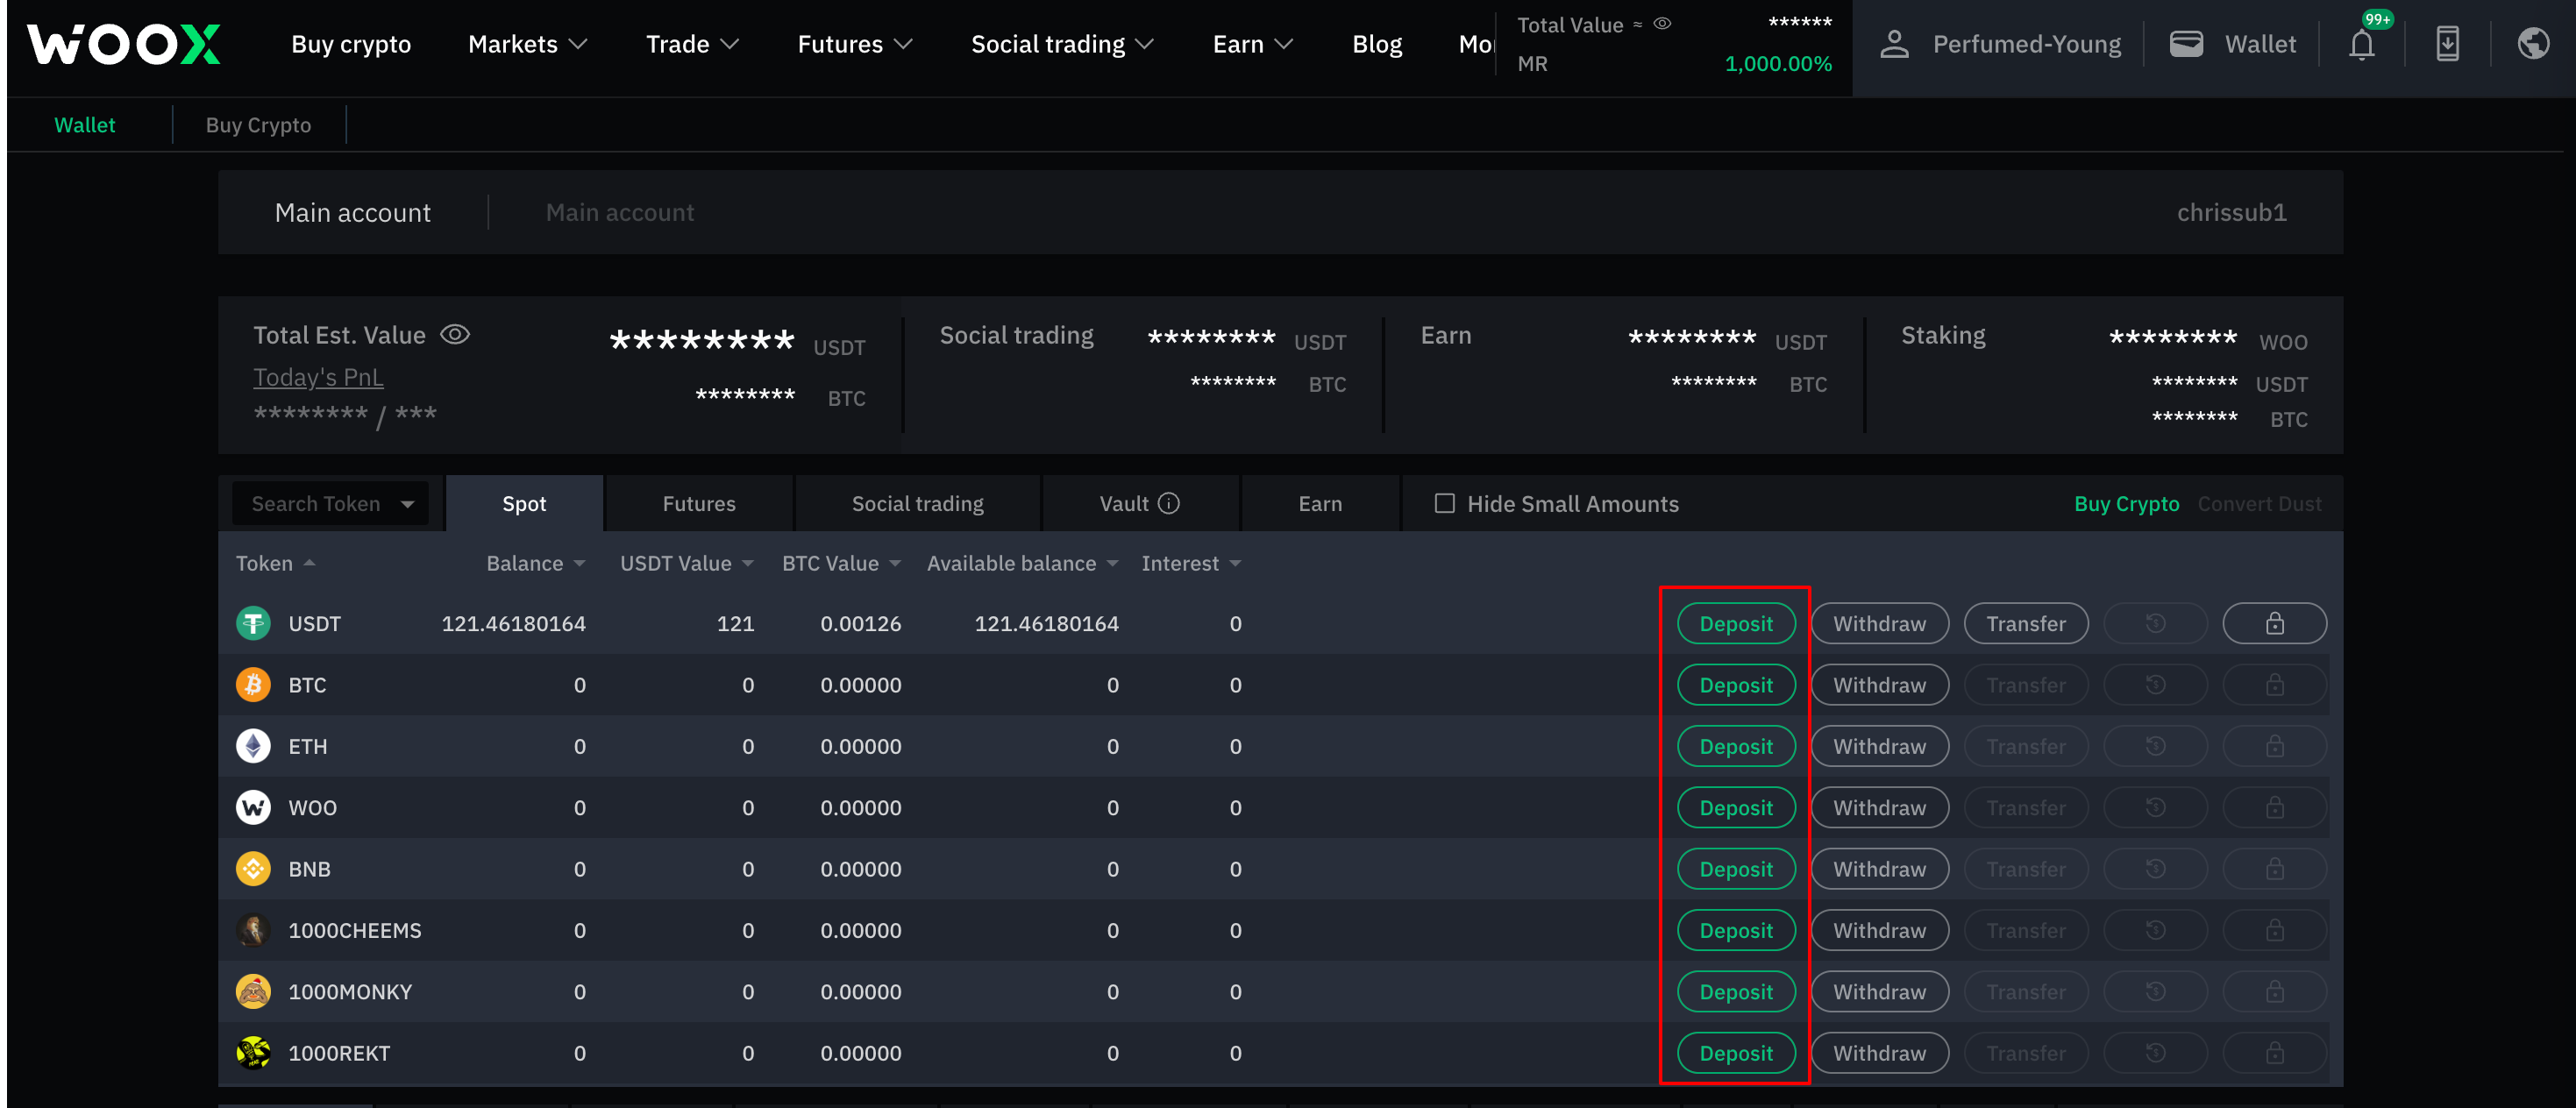Viewport: 2576px width, 1108px height.
Task: Click the lock icon in BTC row
Action: pos(2274,684)
